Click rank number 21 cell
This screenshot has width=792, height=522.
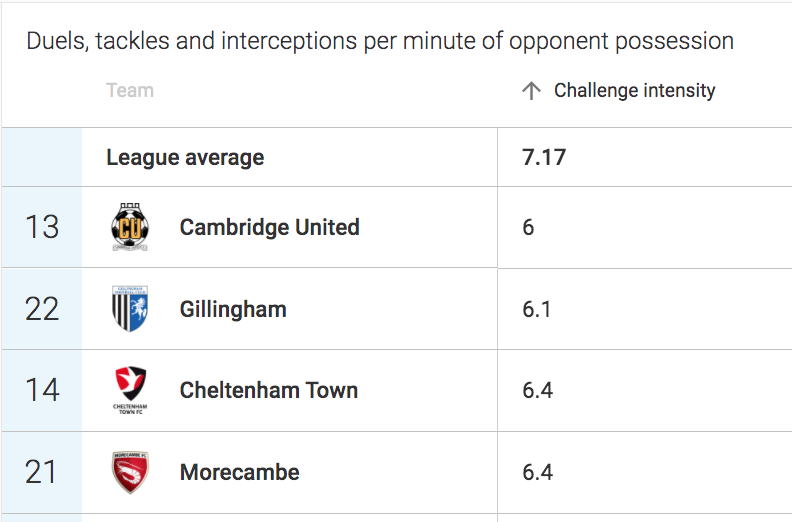click(42, 472)
